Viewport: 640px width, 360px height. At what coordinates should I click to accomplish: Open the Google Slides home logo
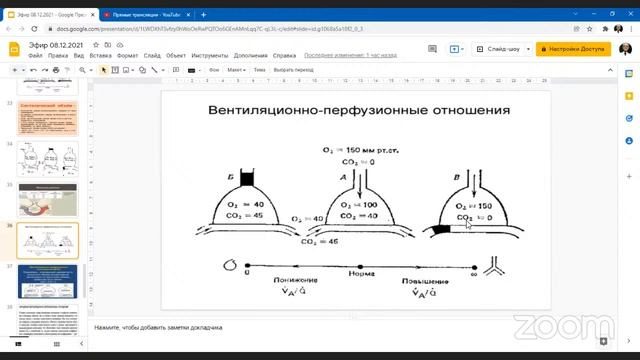pos(14,49)
